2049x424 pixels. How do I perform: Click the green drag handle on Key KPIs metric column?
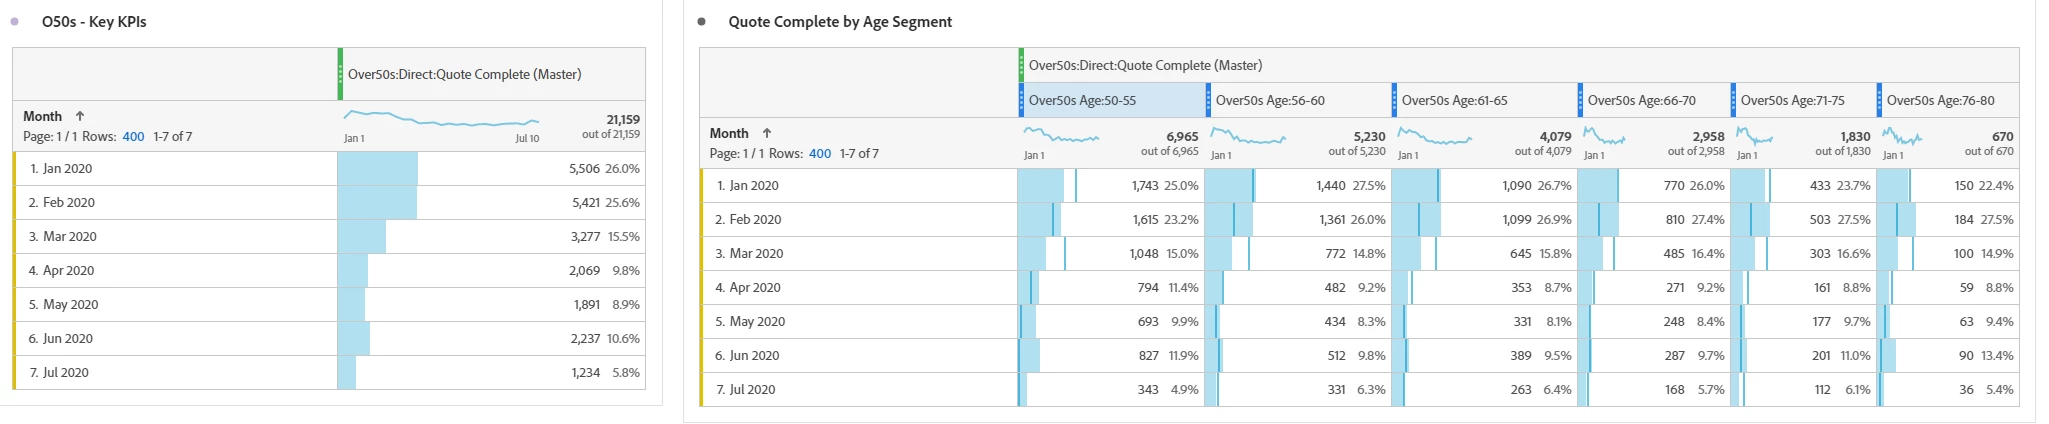pyautogui.click(x=340, y=74)
